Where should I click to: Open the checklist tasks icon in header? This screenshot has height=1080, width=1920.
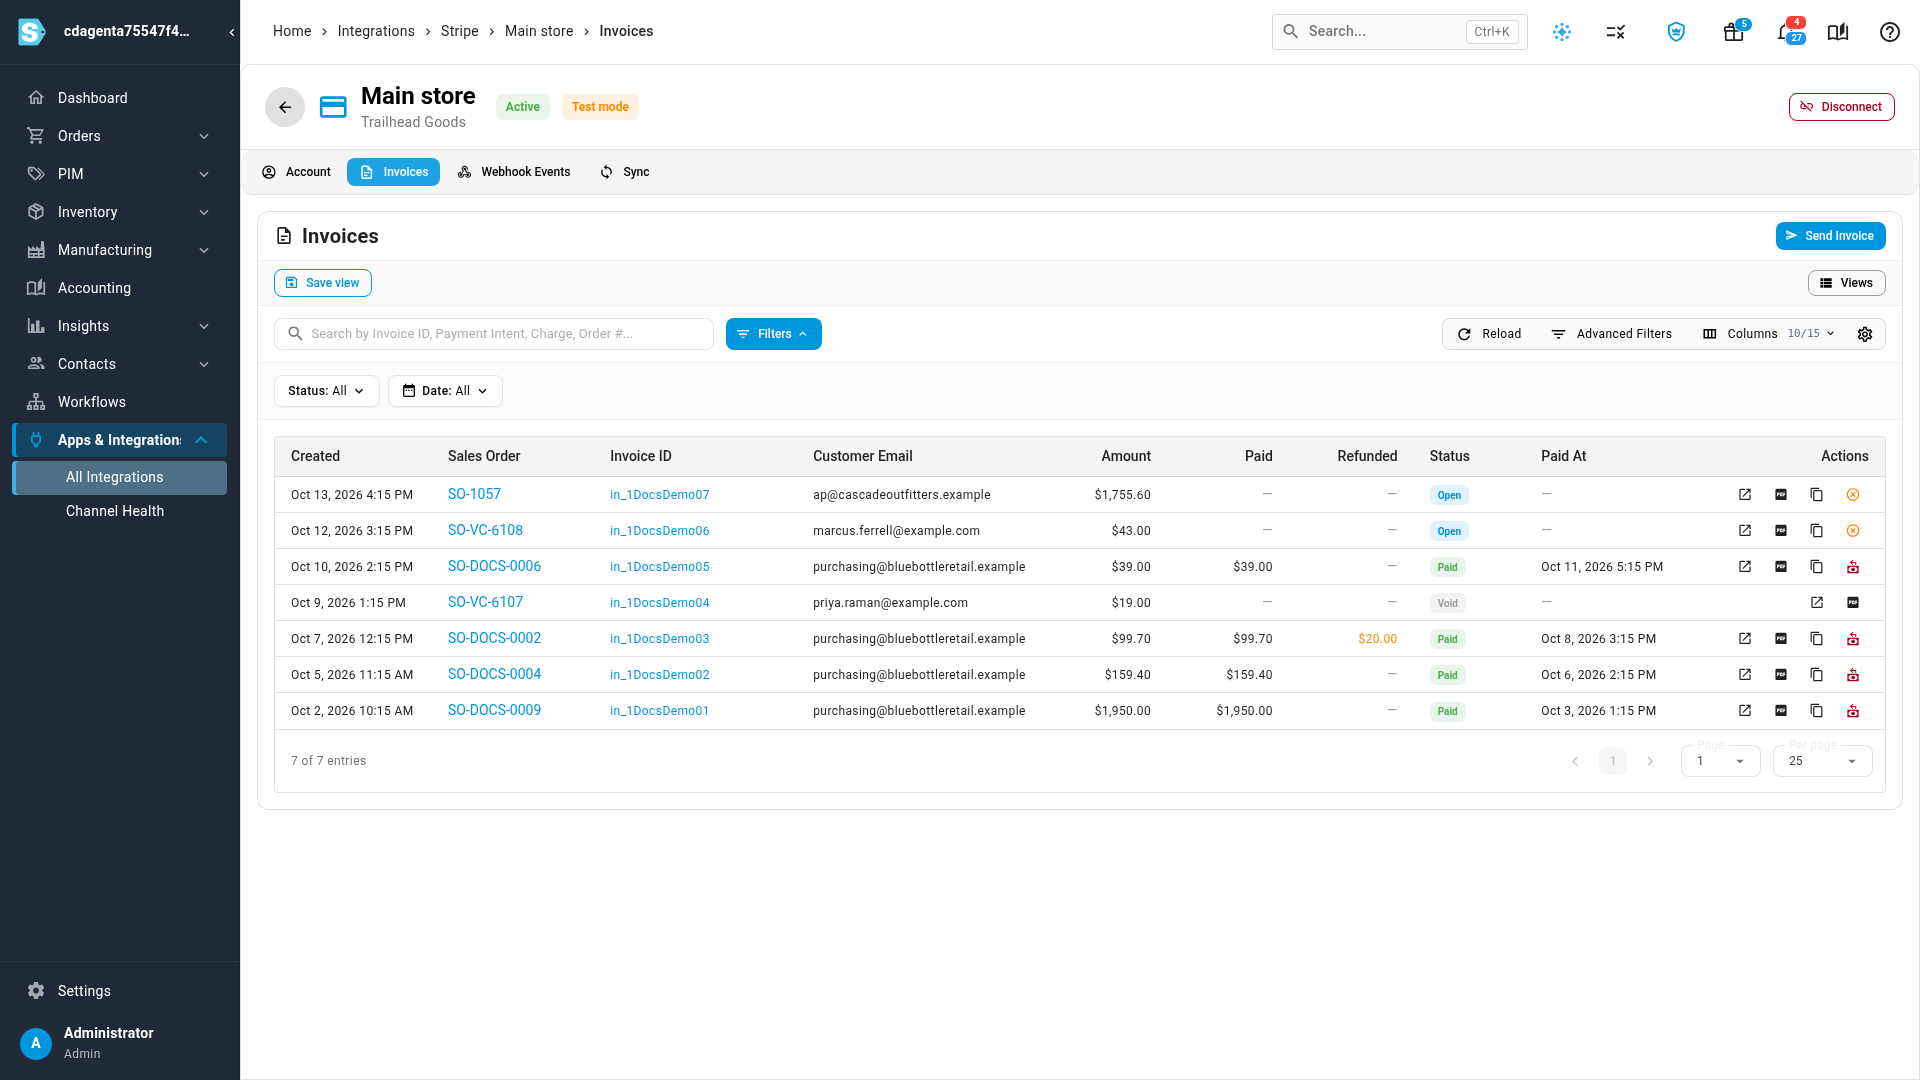(x=1616, y=32)
